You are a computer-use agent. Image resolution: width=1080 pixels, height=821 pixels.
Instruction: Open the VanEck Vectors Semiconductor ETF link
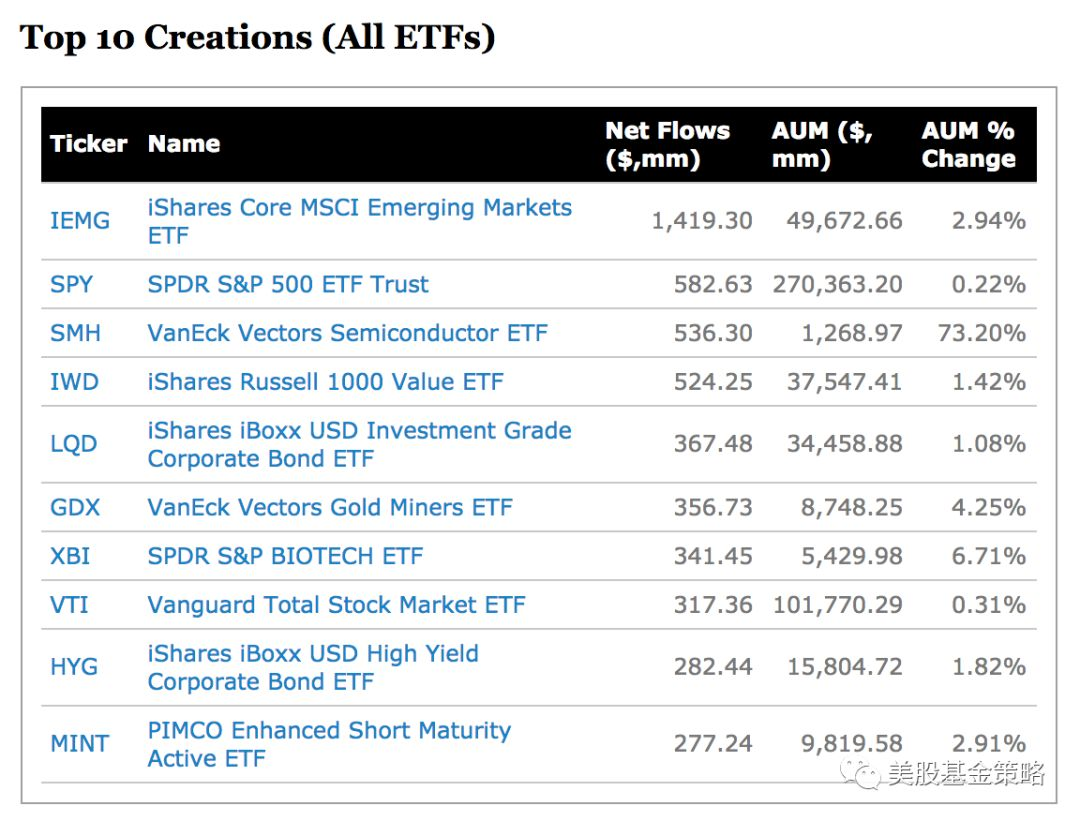pyautogui.click(x=347, y=333)
